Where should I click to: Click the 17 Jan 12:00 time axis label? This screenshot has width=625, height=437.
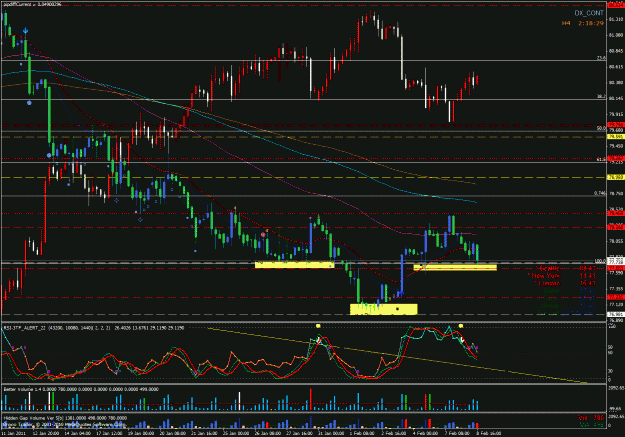click(x=109, y=433)
